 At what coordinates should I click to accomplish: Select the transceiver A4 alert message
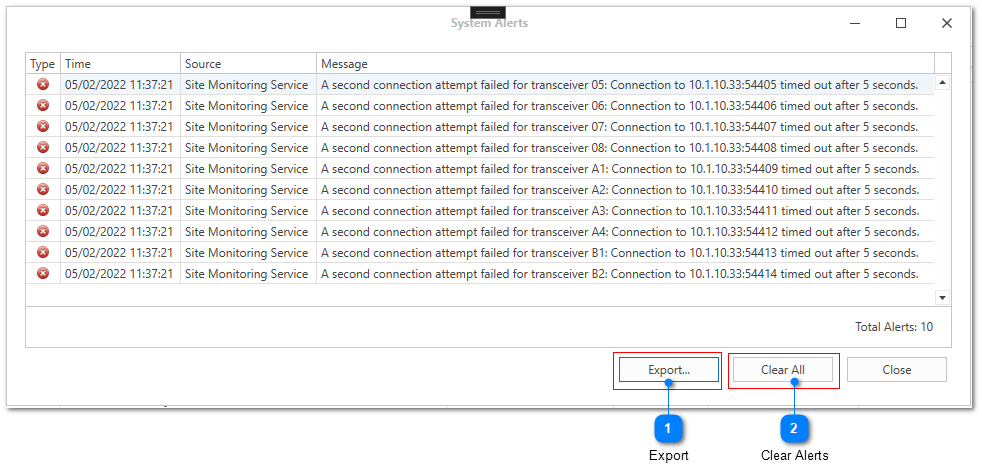[x=619, y=232]
